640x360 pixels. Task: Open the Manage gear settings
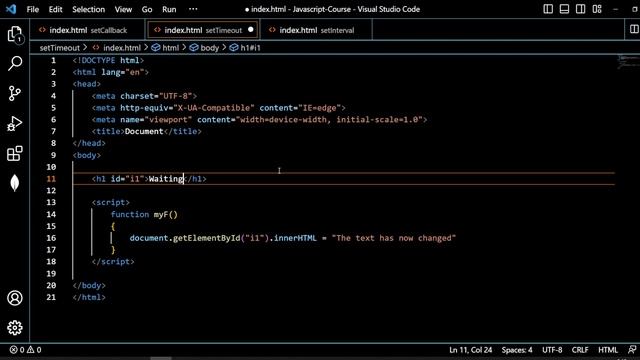click(x=15, y=328)
